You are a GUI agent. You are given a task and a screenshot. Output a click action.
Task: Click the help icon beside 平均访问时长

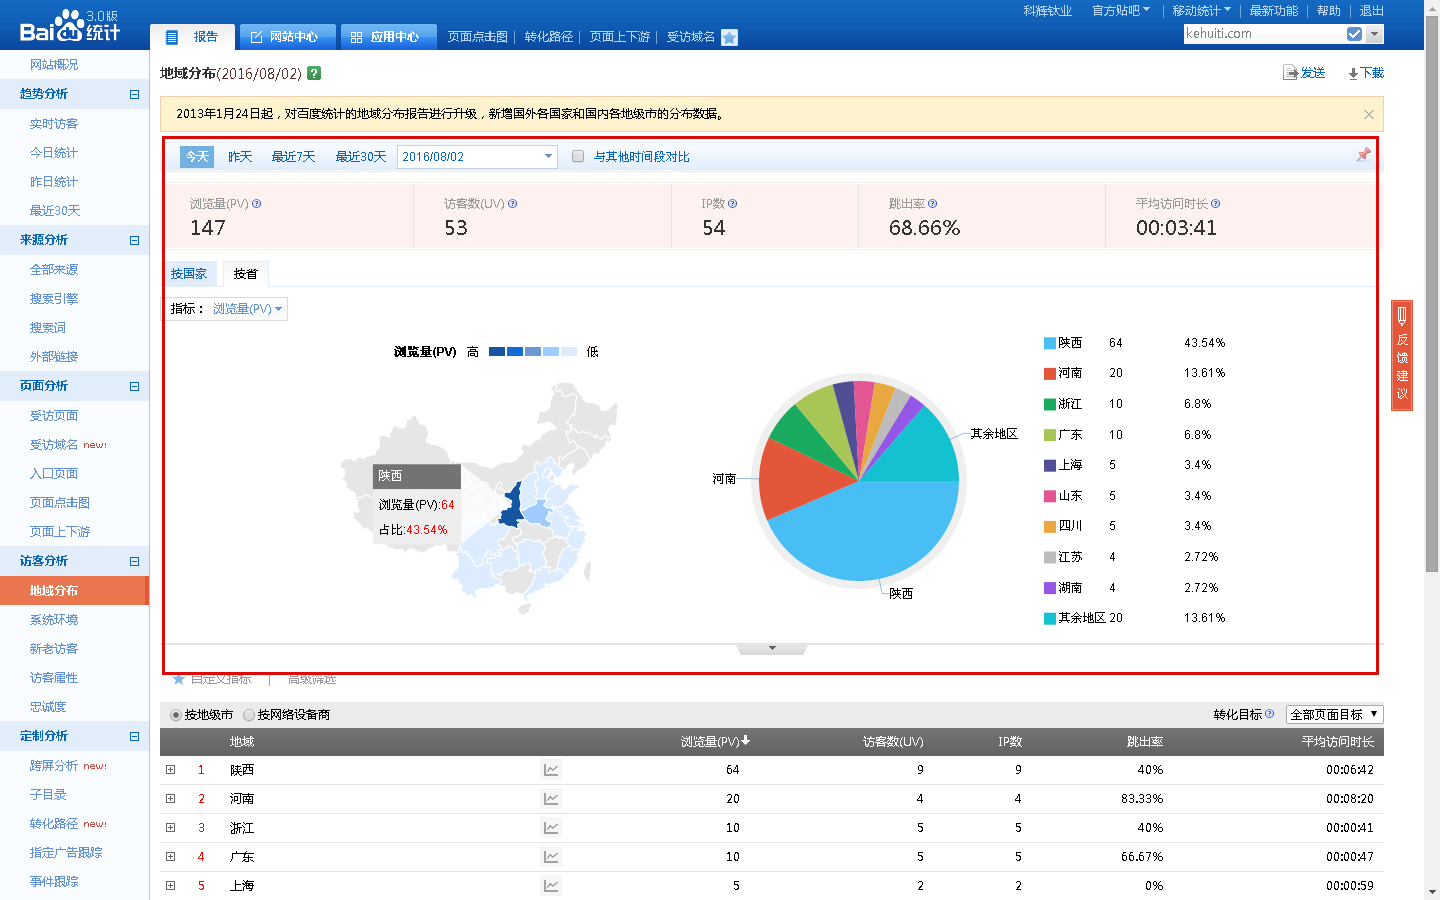point(1216,204)
